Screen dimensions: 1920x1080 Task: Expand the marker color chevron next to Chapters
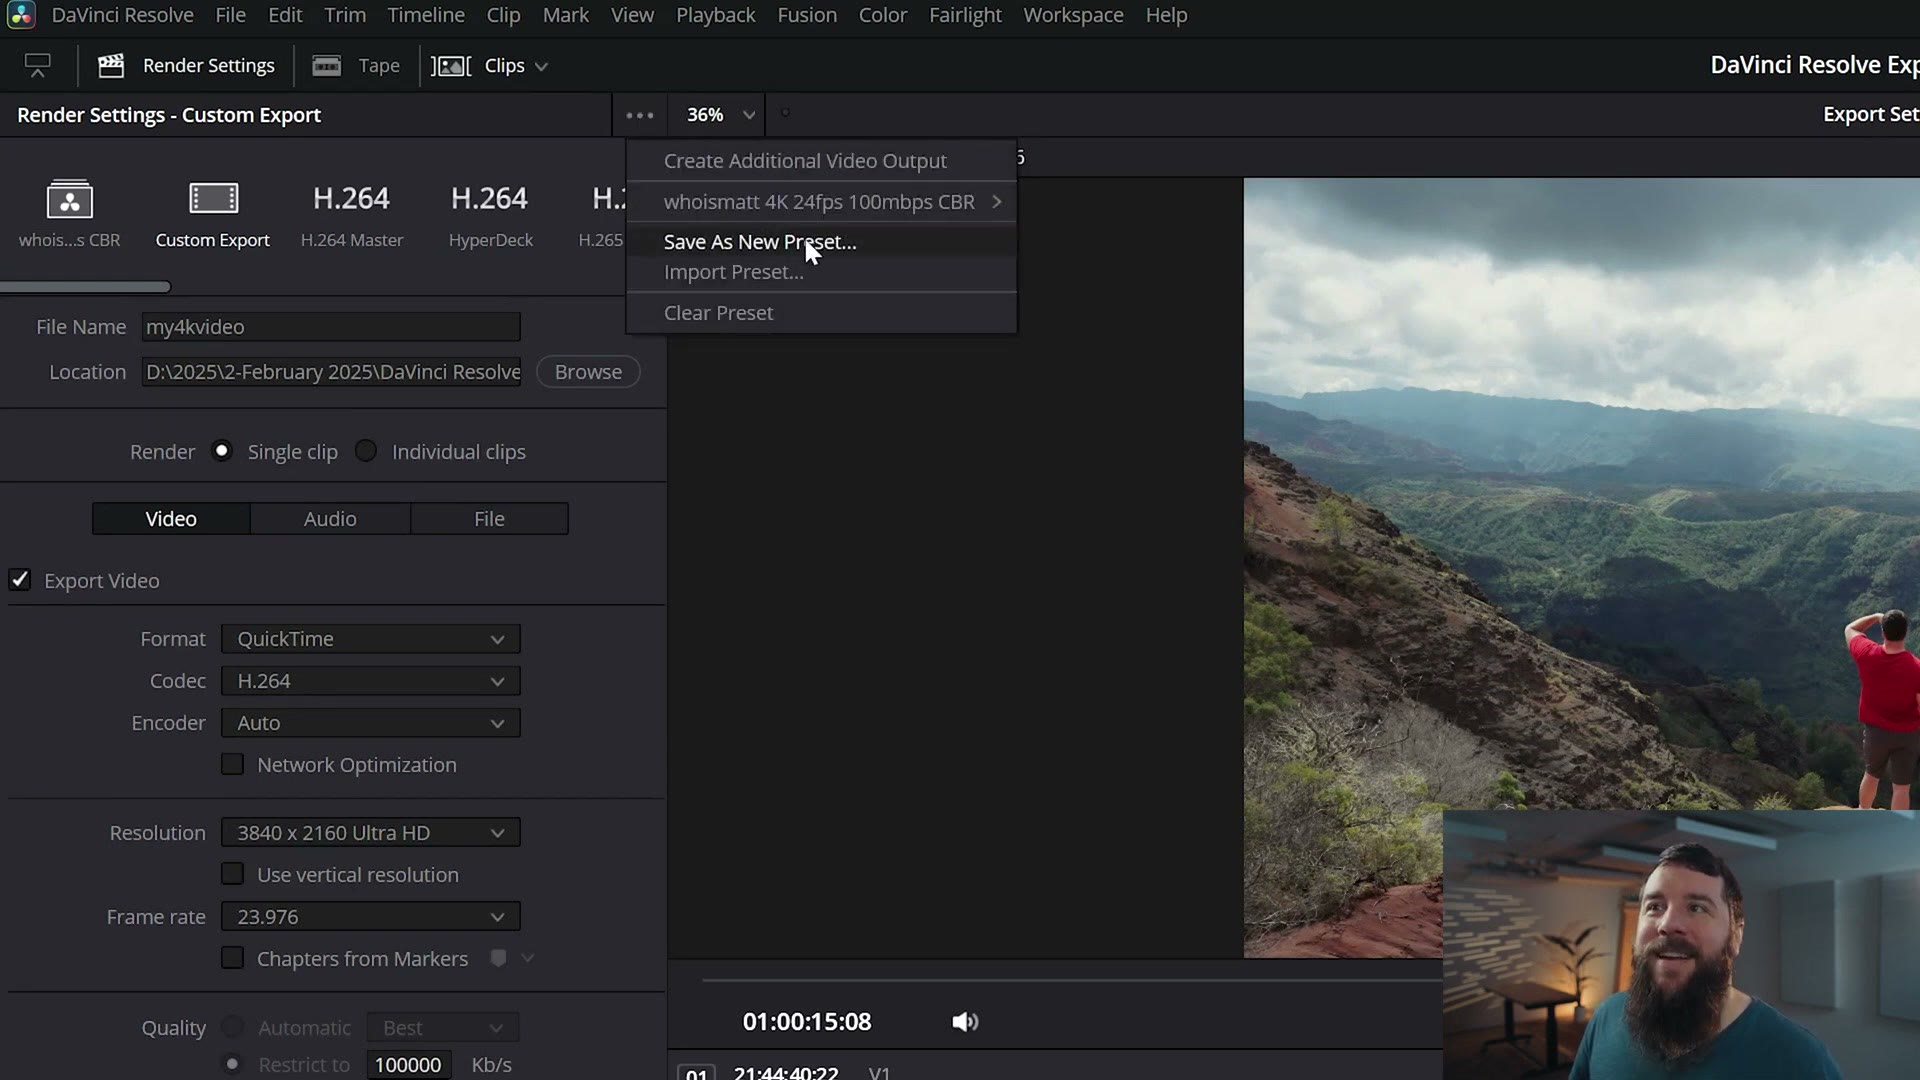(x=528, y=958)
